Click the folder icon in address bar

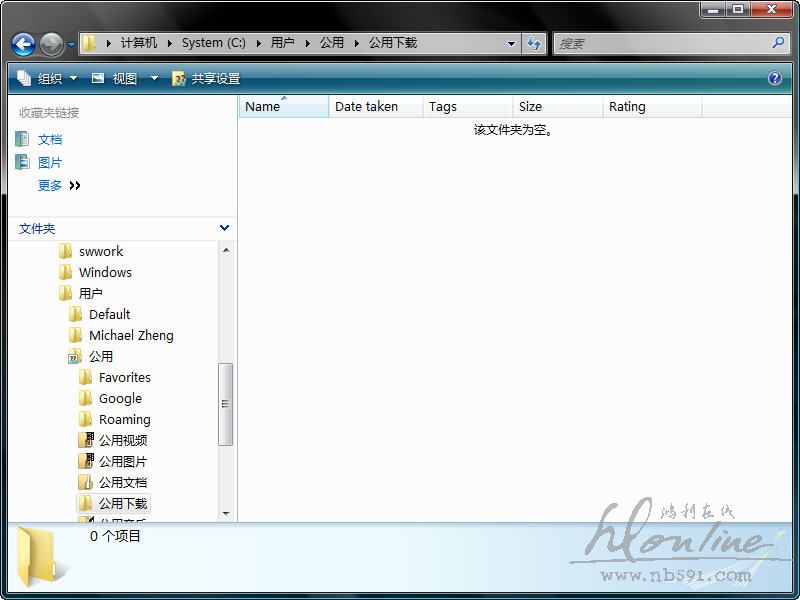89,43
